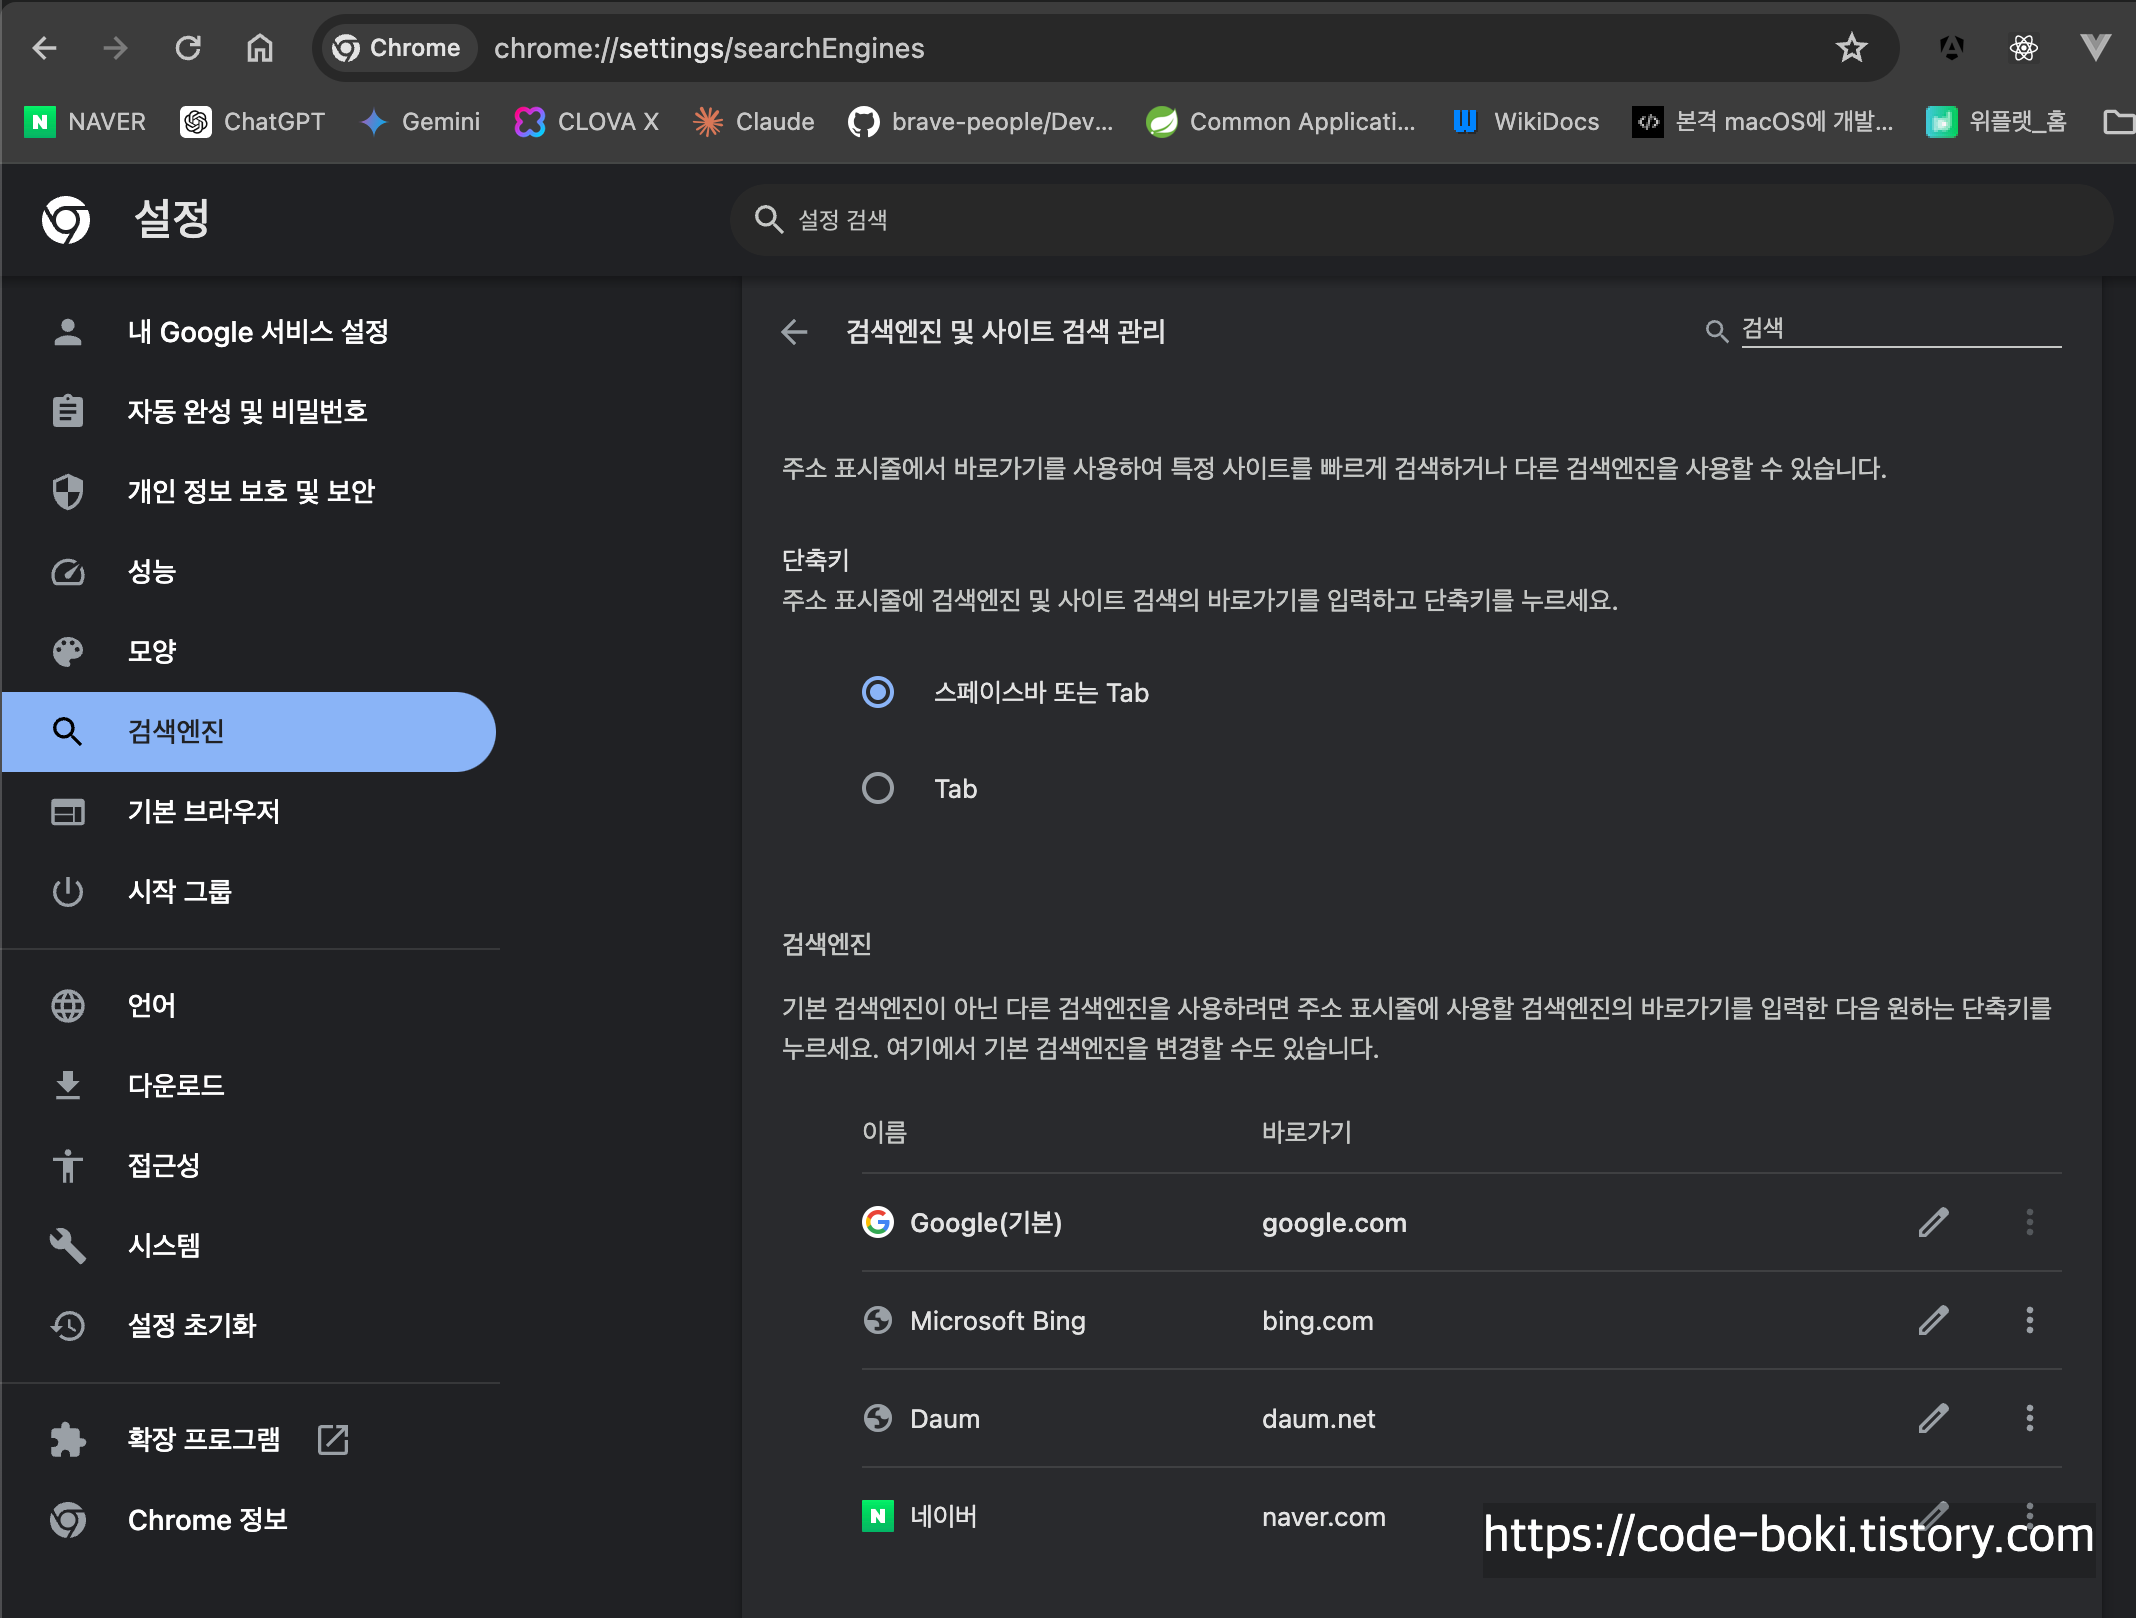
Task: Click the home icon in toolbar
Action: (260, 48)
